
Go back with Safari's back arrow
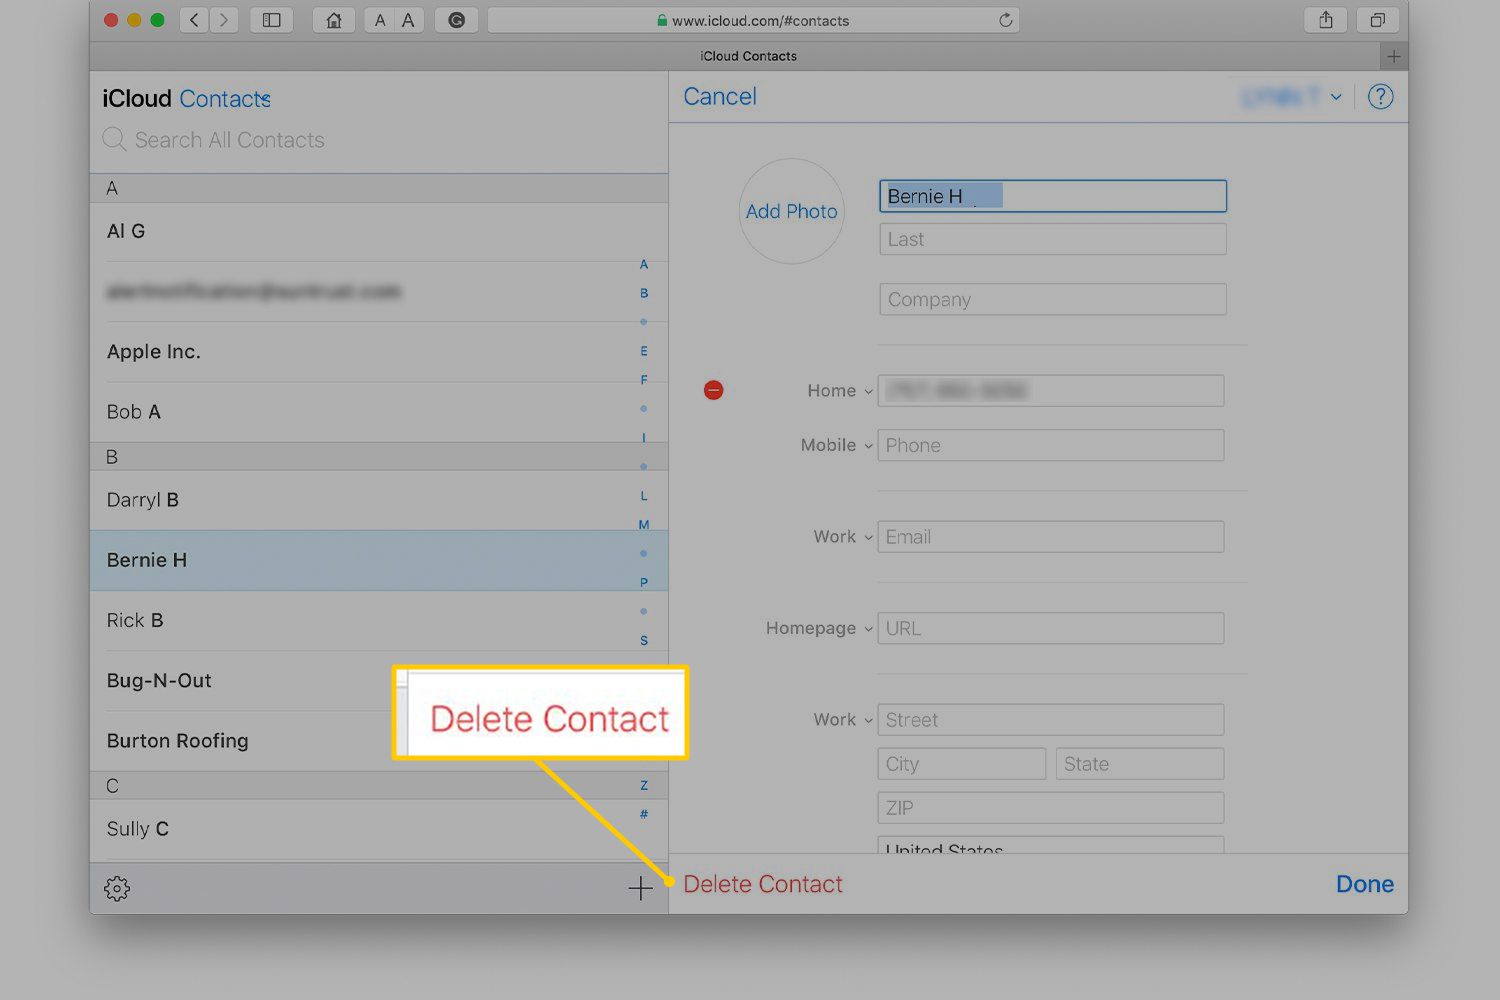[195, 20]
